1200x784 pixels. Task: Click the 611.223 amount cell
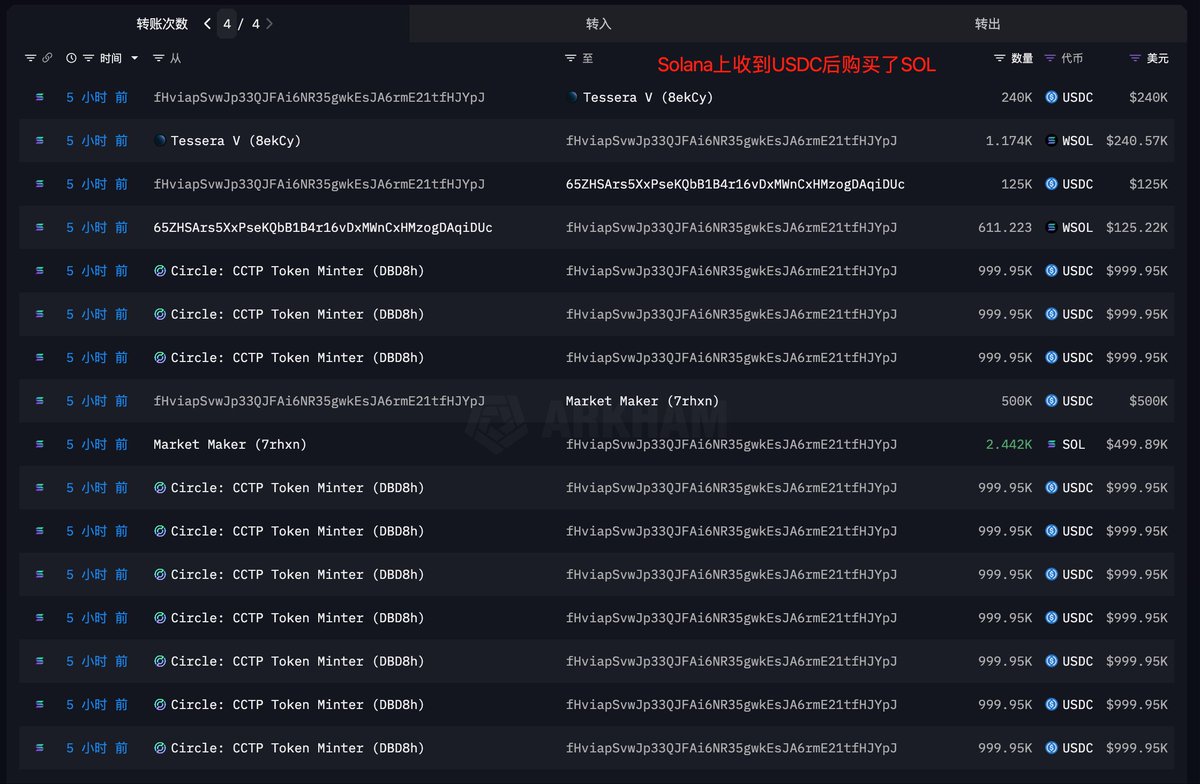pyautogui.click(x=1005, y=228)
